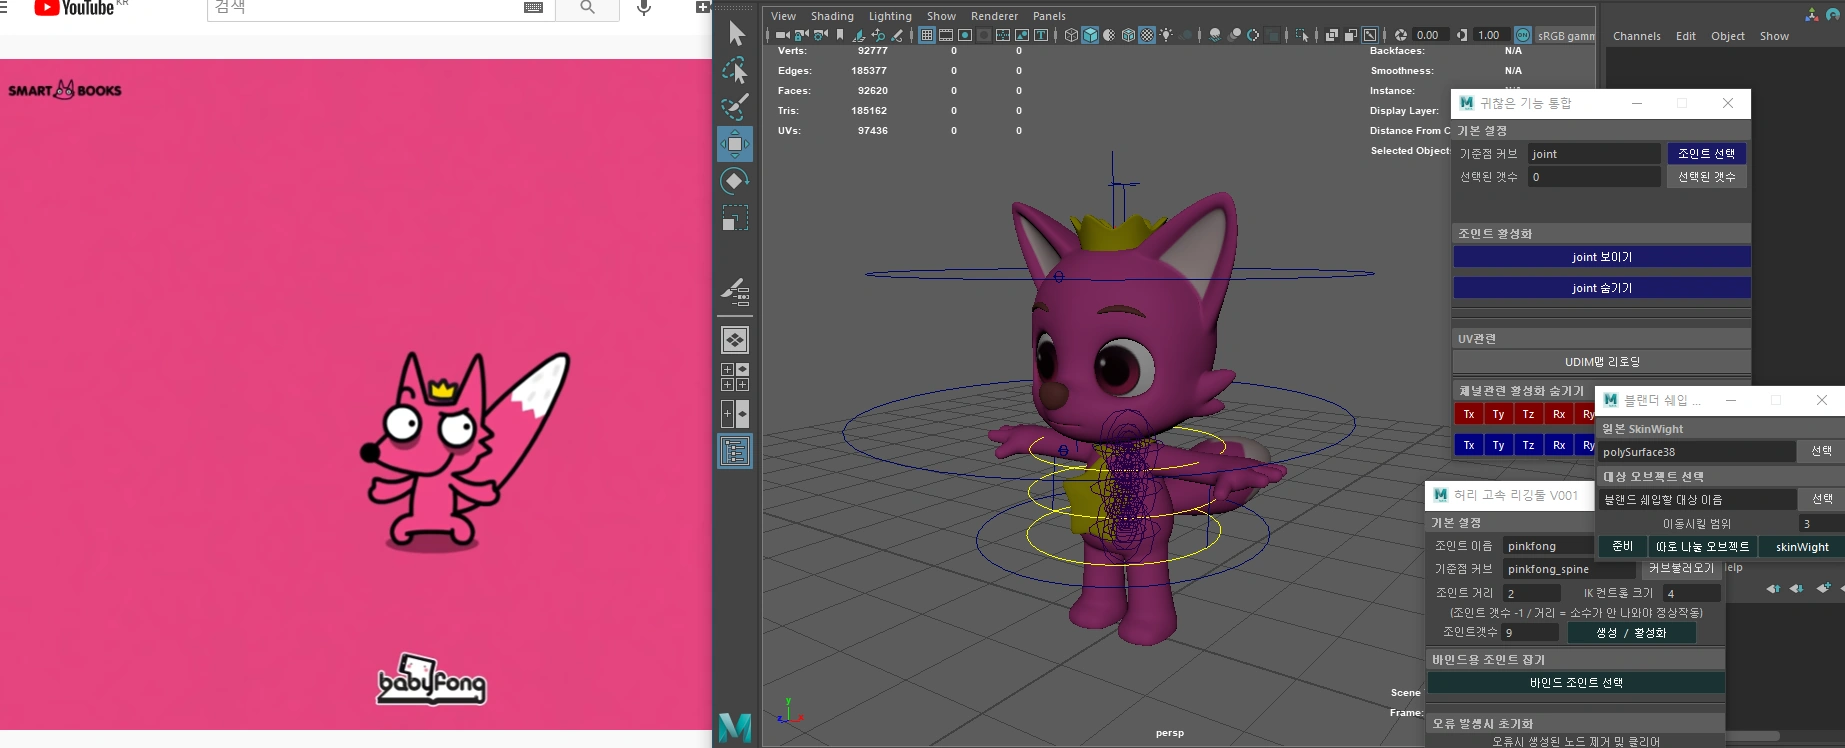Viewport: 1845px width, 748px height.
Task: Toggle the viewport grid display
Action: tap(927, 35)
